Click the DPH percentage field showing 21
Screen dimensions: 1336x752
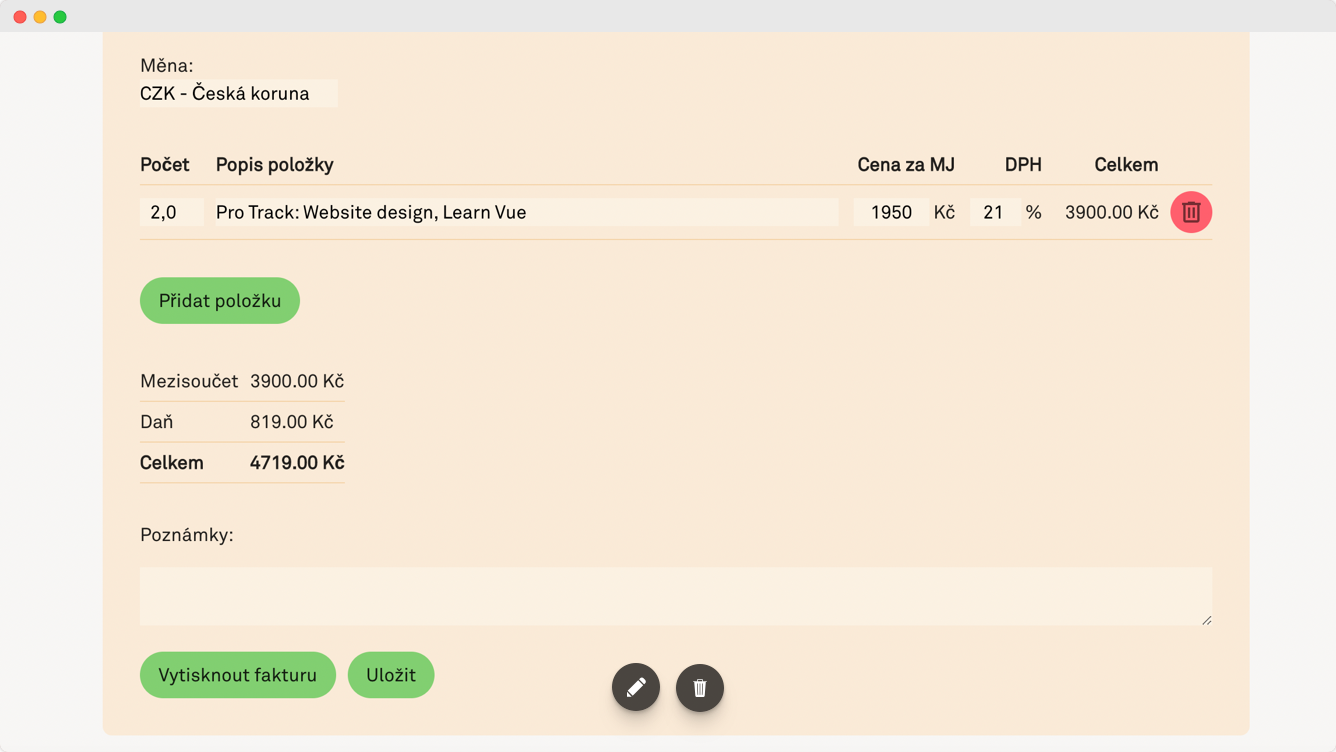[994, 212]
